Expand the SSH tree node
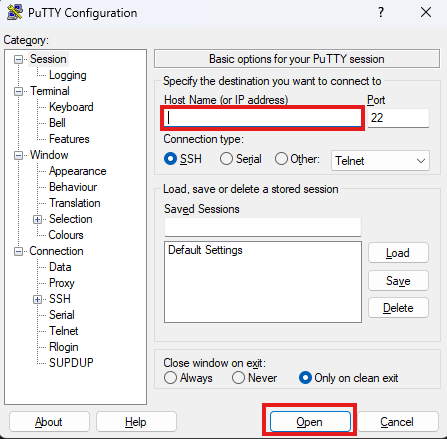The image size is (447, 439). click(x=37, y=299)
